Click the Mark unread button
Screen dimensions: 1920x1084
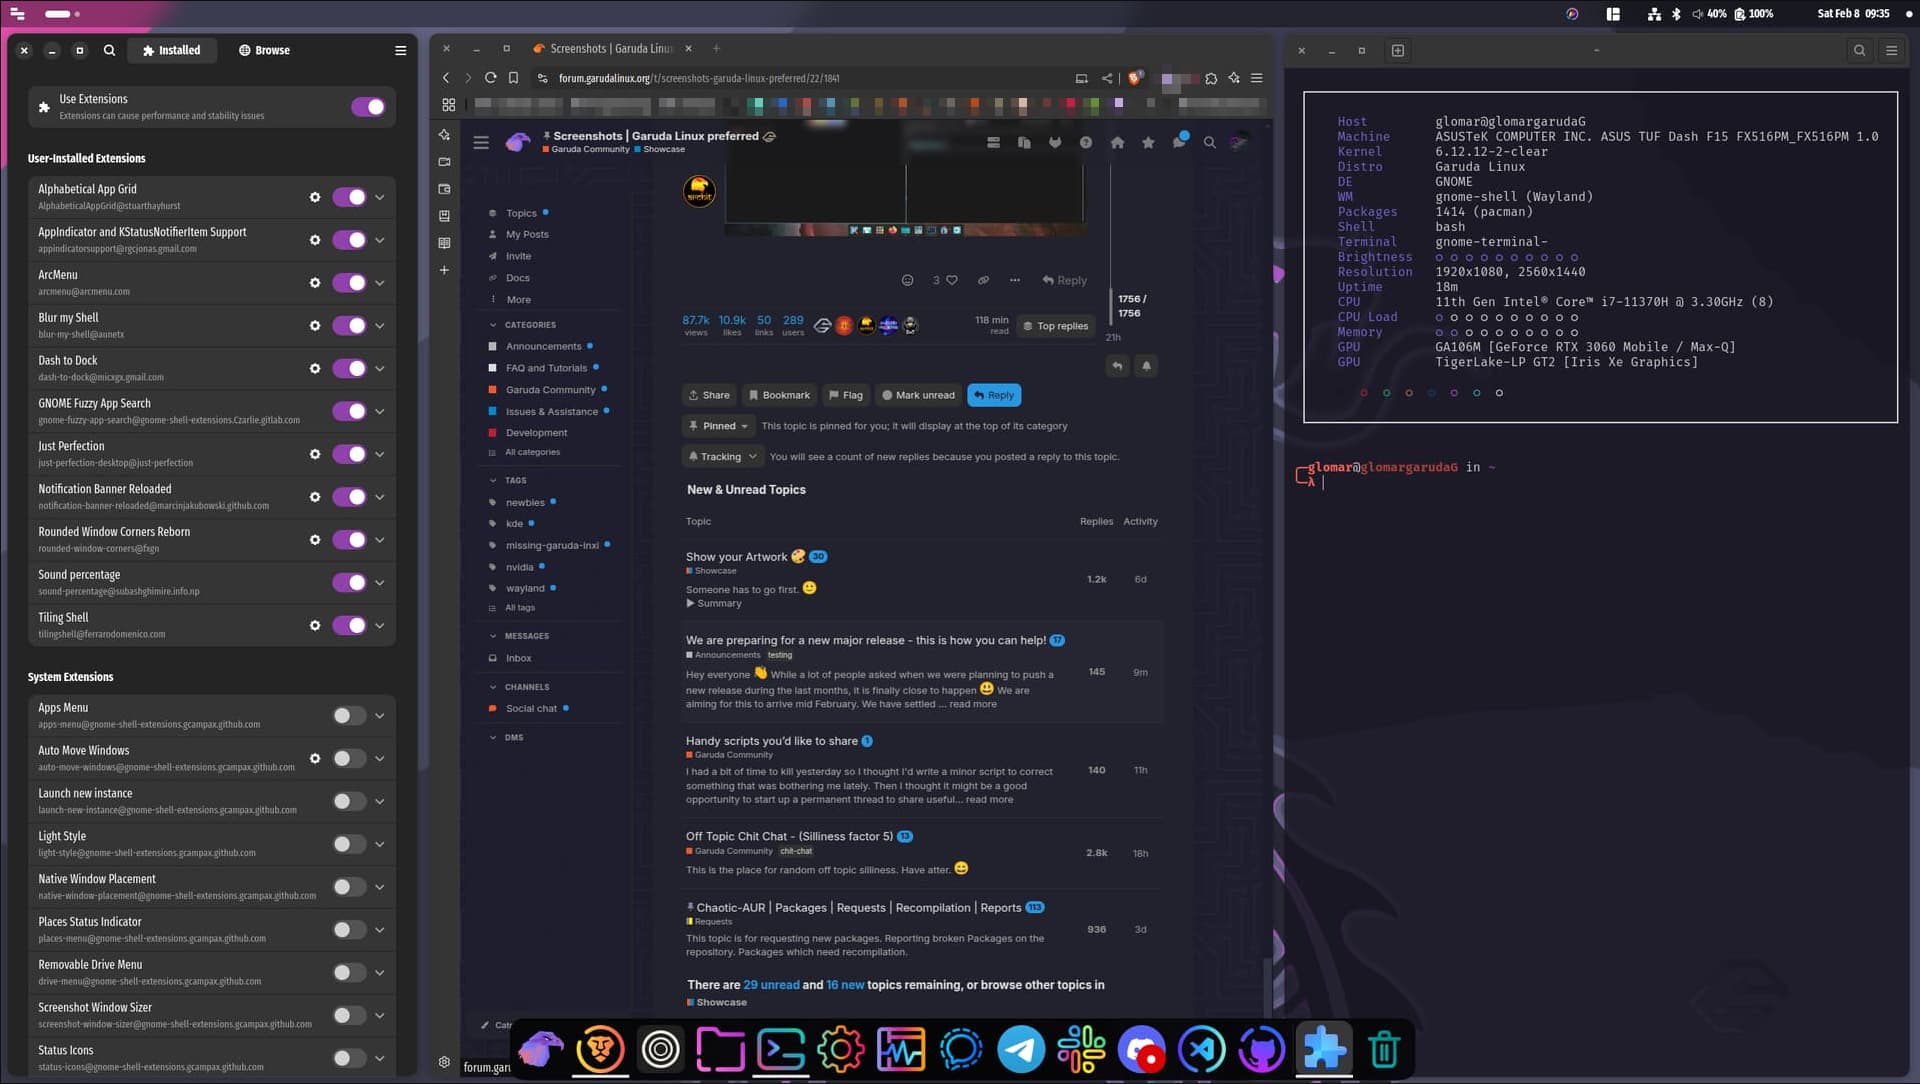918,395
